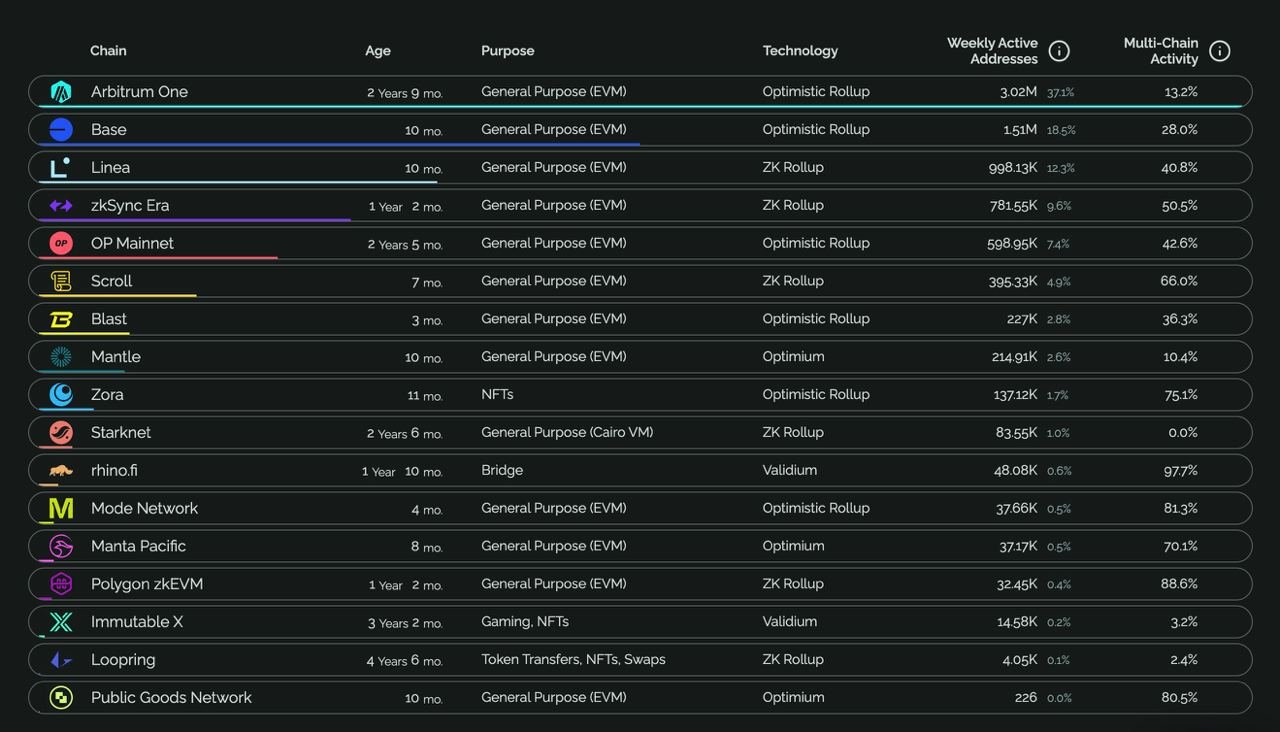Sort by Age column header

378,51
